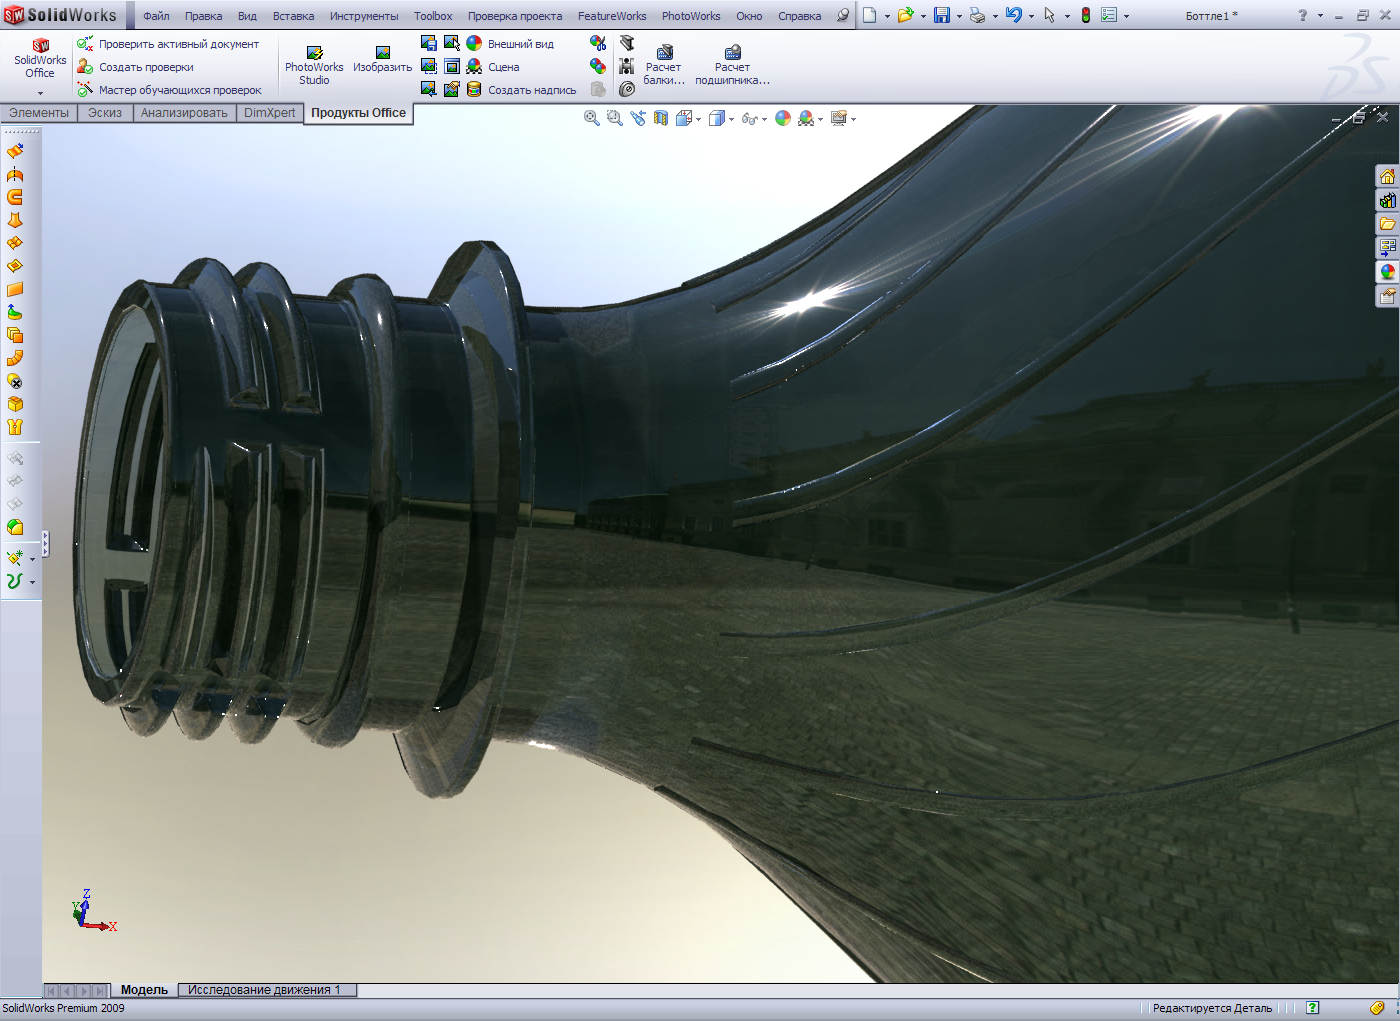Open the PhotoWorks menu
This screenshot has width=1400, height=1021.
[691, 16]
